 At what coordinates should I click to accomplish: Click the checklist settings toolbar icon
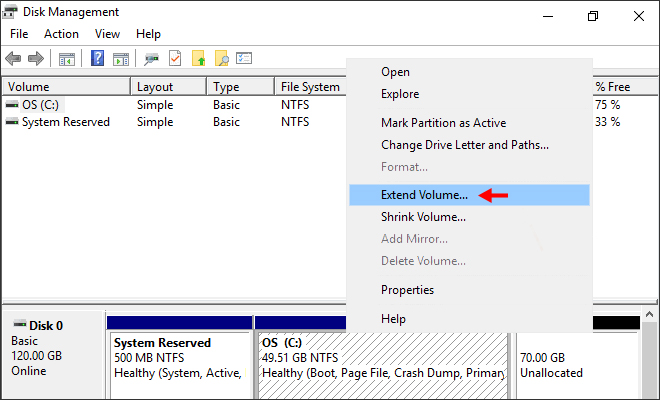(245, 58)
